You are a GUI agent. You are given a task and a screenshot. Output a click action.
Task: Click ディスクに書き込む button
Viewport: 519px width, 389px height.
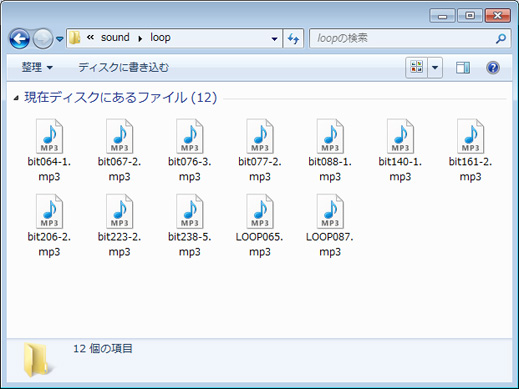tap(124, 68)
